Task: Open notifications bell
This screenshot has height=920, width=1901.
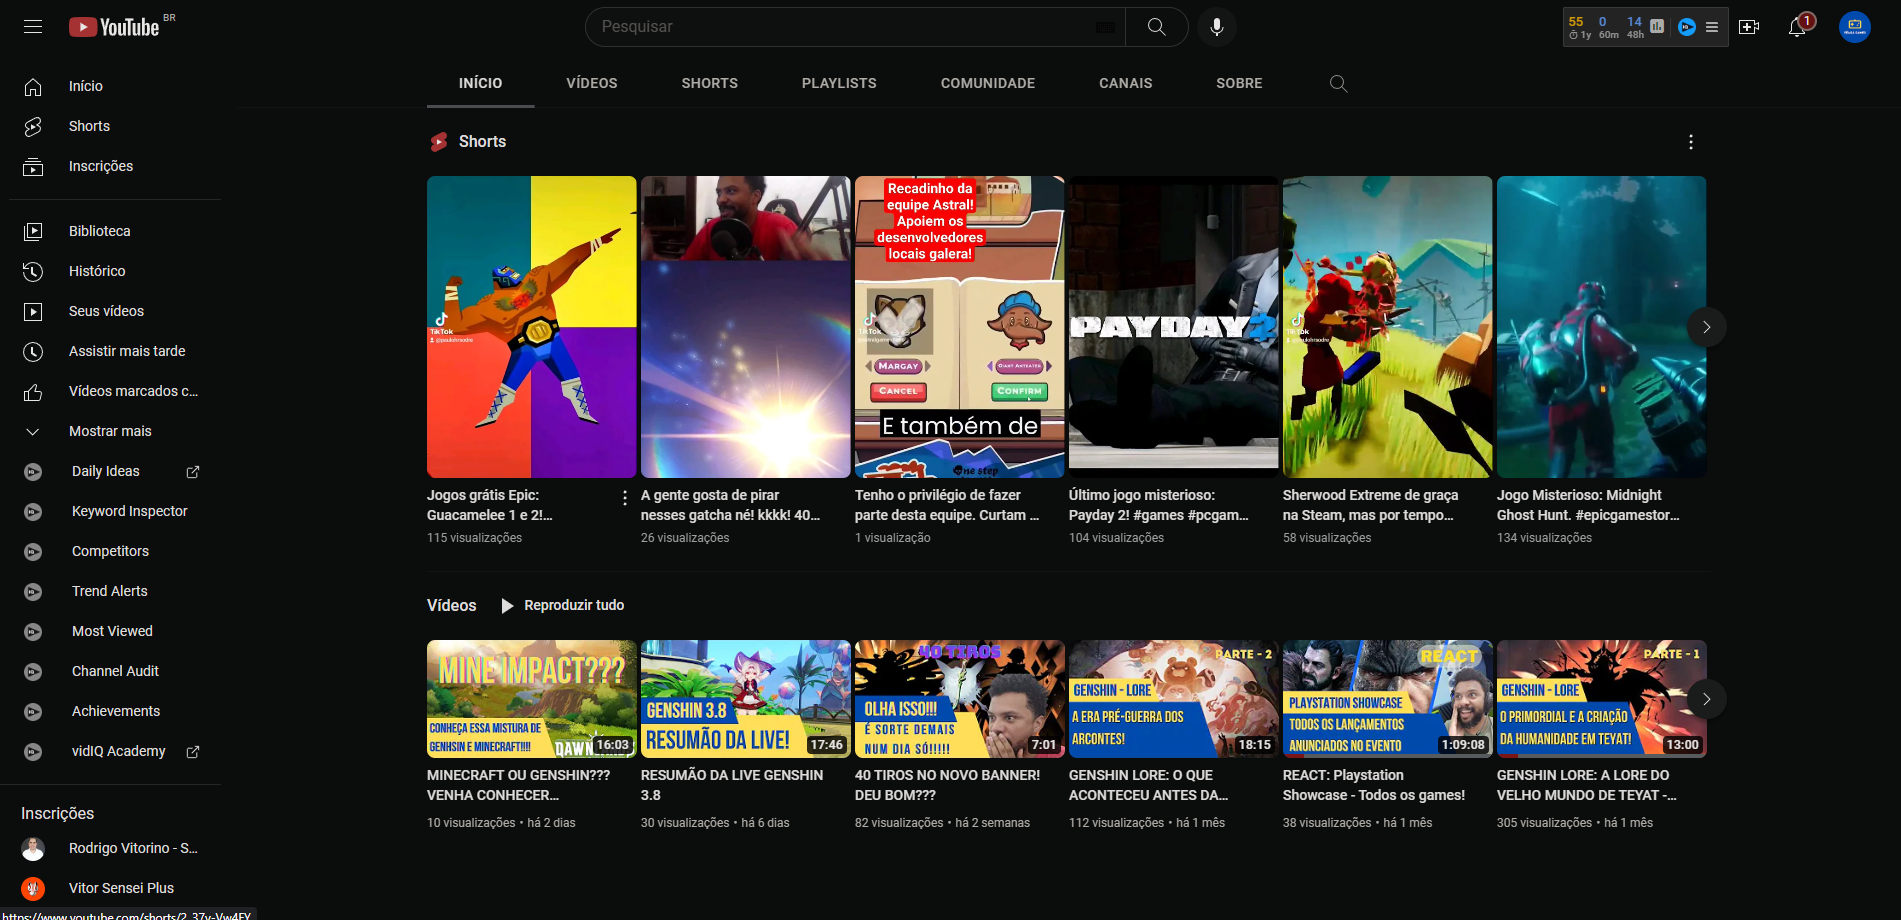Action: tap(1798, 27)
